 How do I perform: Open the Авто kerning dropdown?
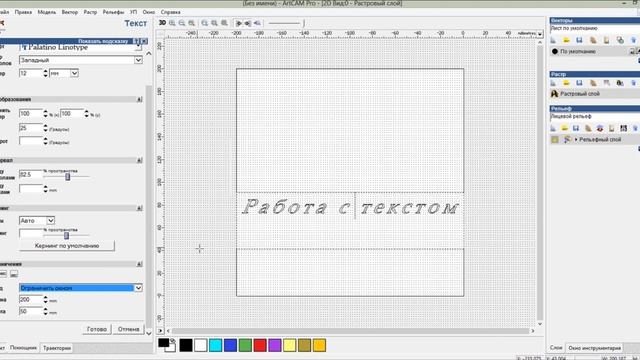[x=51, y=220]
